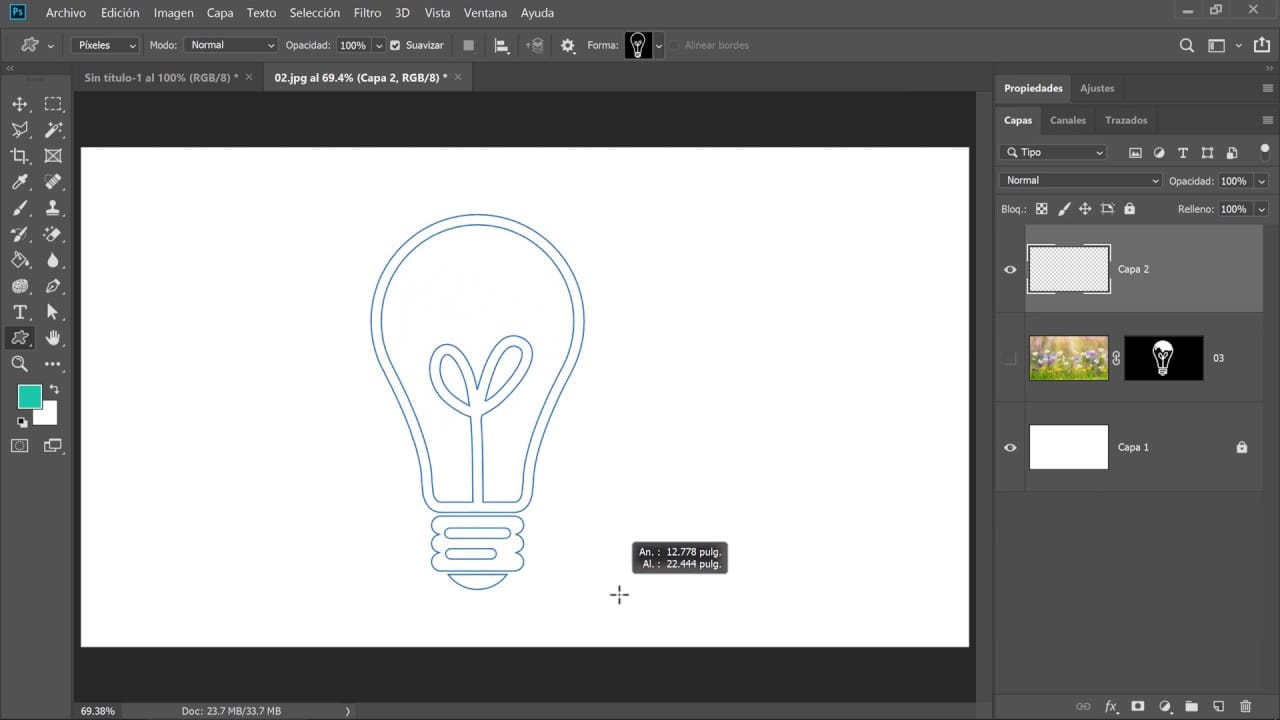The height and width of the screenshot is (720, 1280).
Task: Select the Paint Bucket tool
Action: coord(19,260)
